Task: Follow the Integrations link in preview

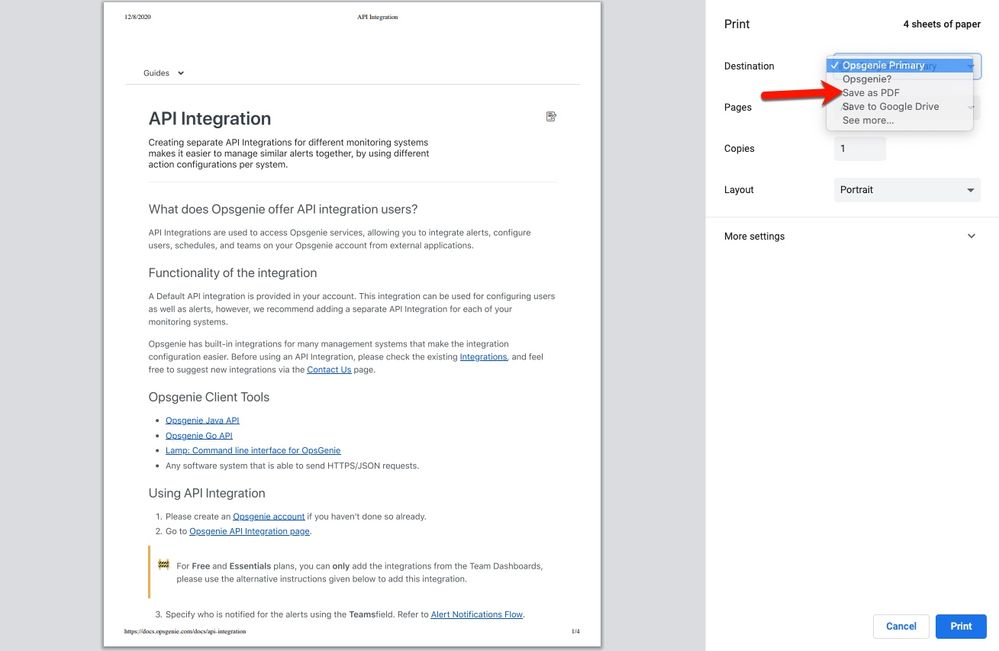Action: [x=483, y=357]
